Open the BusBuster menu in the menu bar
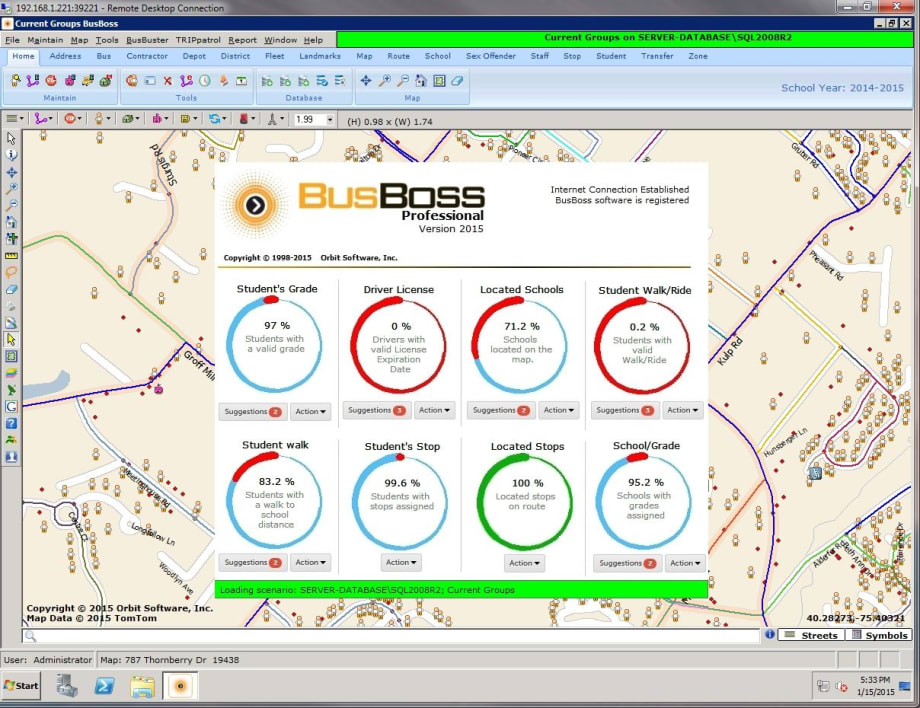Image resolution: width=920 pixels, height=708 pixels. tap(148, 40)
